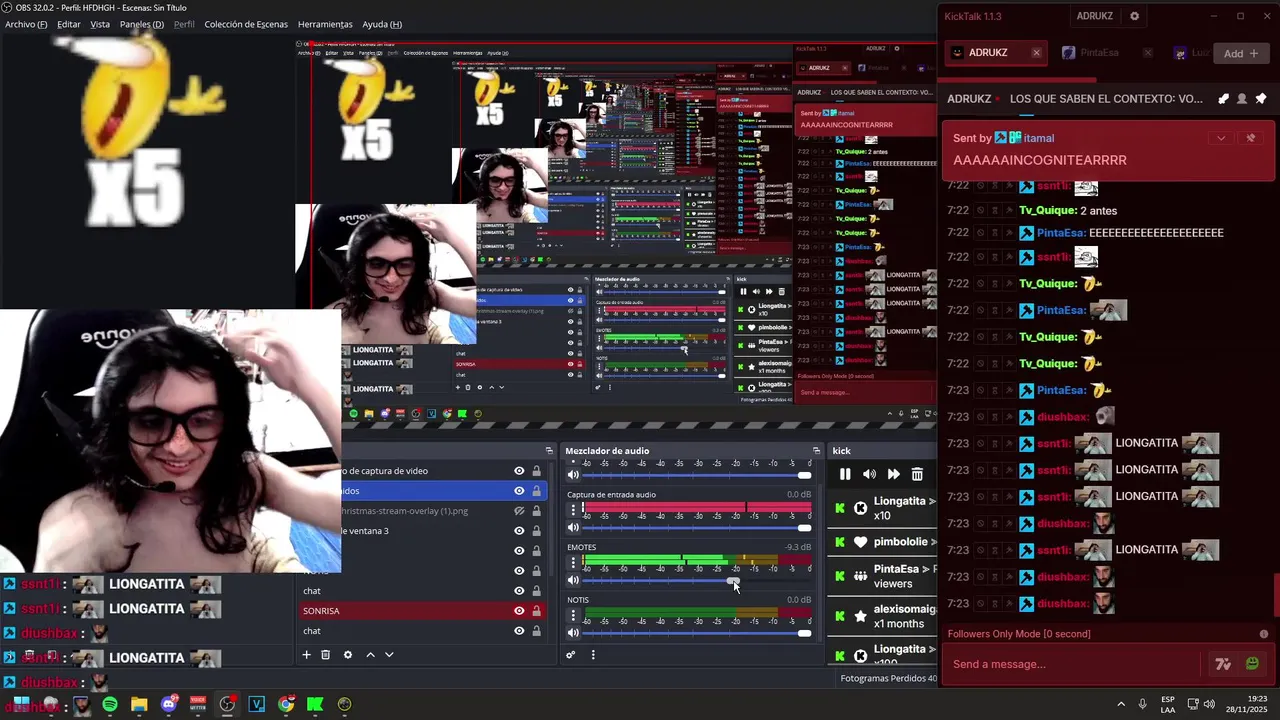Image resolution: width=1280 pixels, height=720 pixels.
Task: Open the Herramientas menu
Action: (x=325, y=24)
